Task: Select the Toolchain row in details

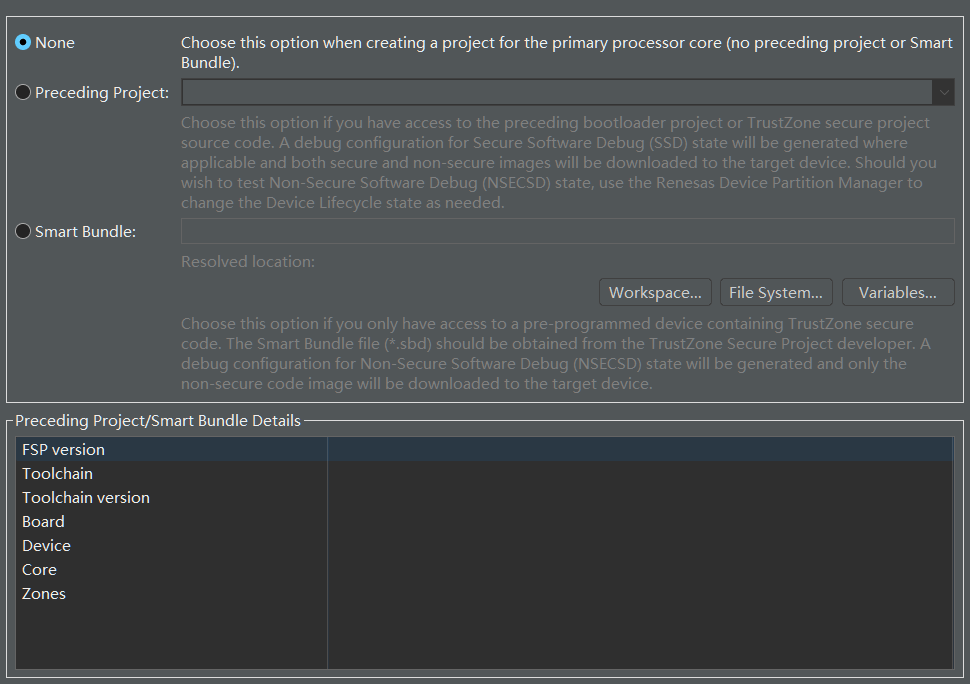Action: (484, 474)
